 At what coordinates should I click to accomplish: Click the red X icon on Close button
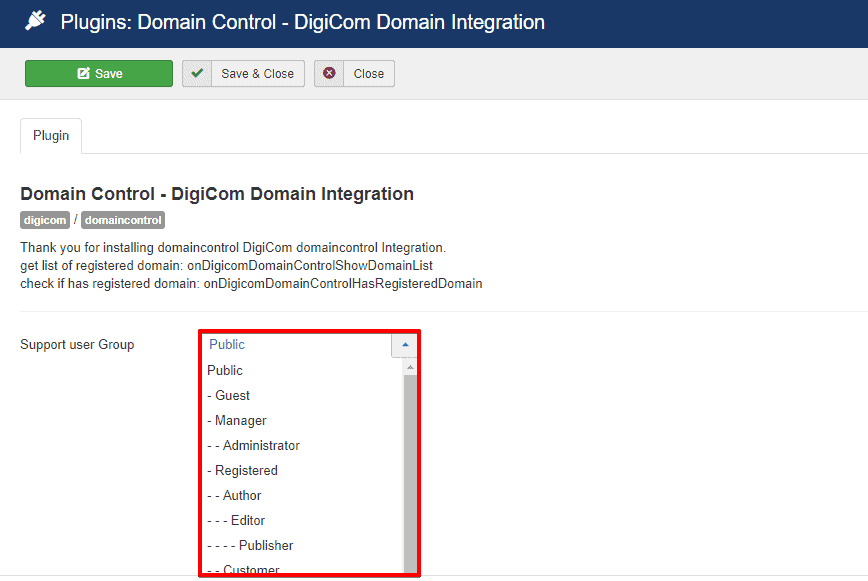[328, 73]
